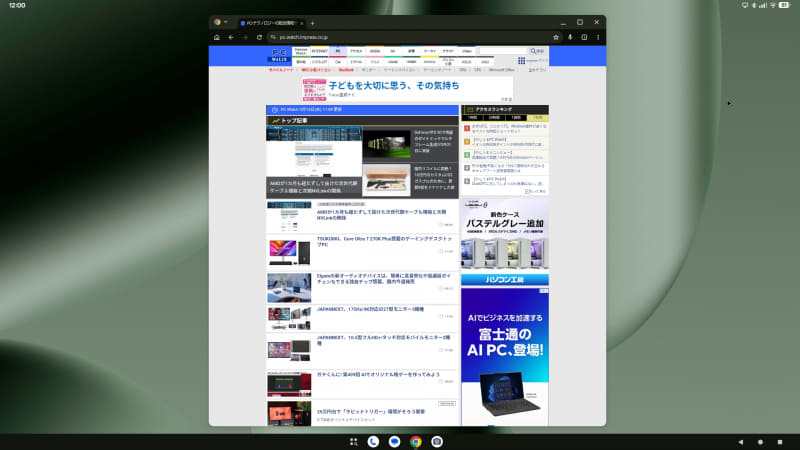Open the パソコン工房 banner
This screenshot has height=450, width=800.
click(x=505, y=280)
